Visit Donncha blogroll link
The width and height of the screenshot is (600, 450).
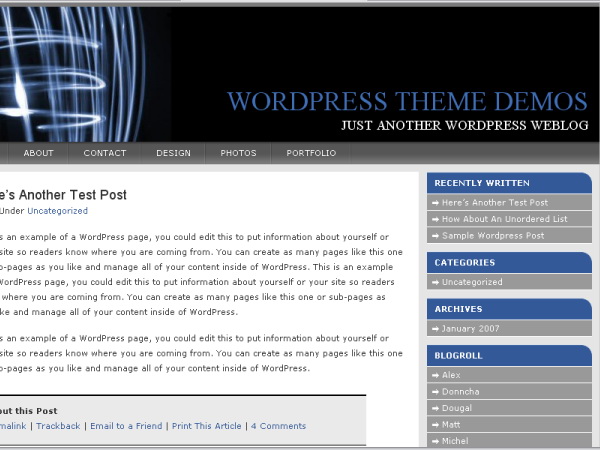460,391
